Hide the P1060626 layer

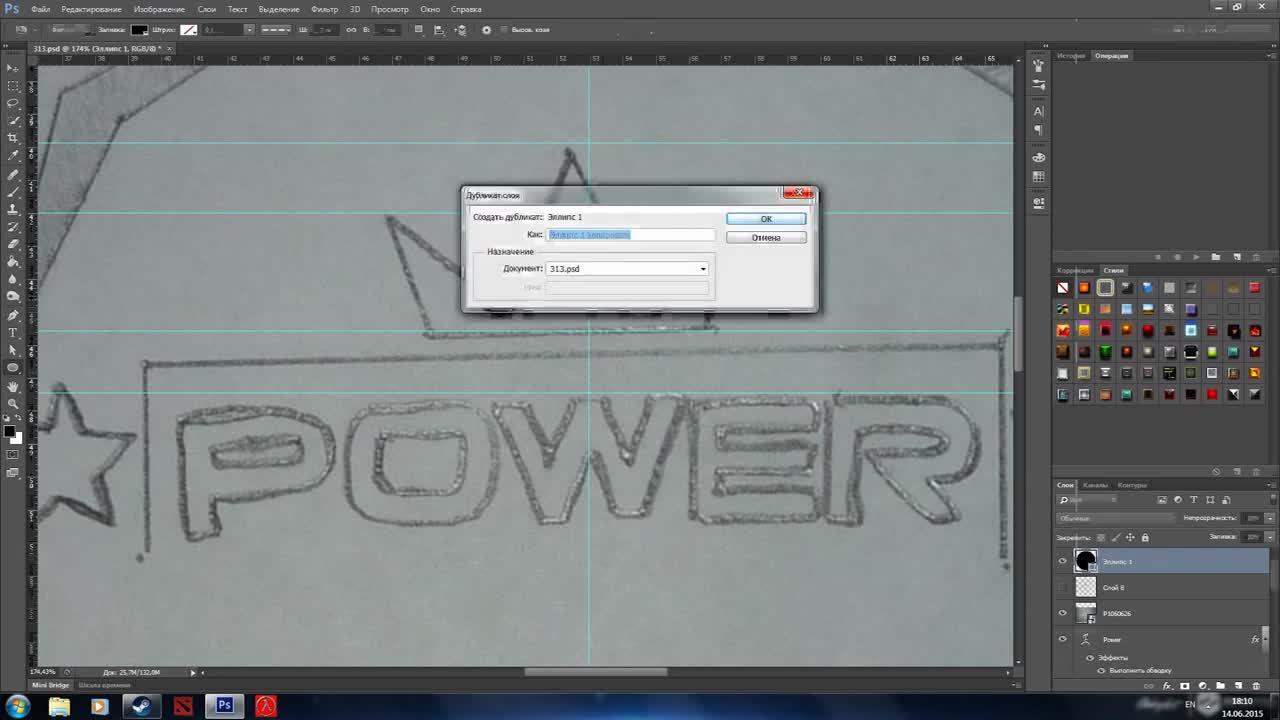(1062, 613)
